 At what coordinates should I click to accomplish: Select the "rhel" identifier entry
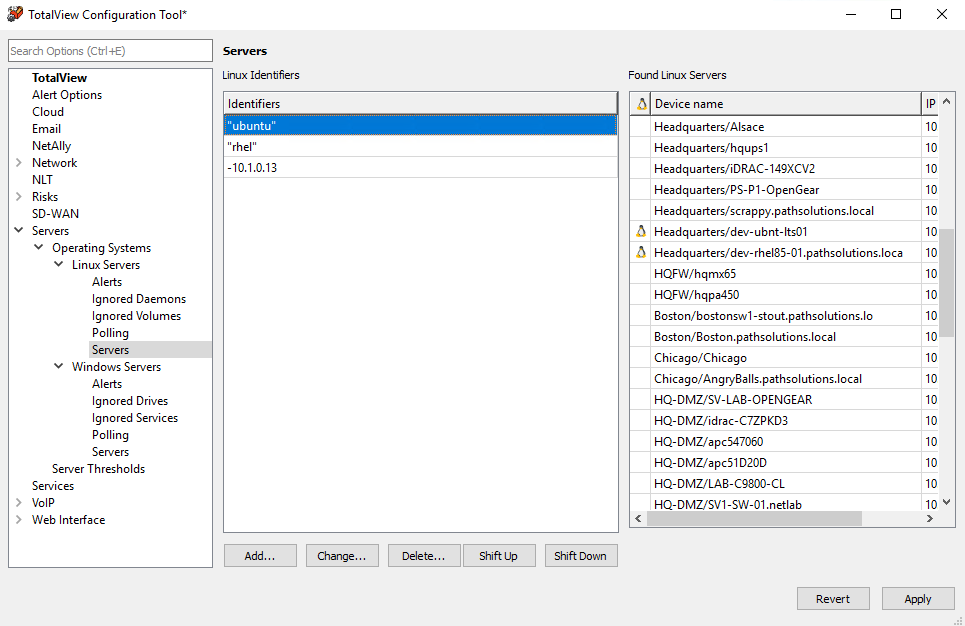[x=300, y=146]
